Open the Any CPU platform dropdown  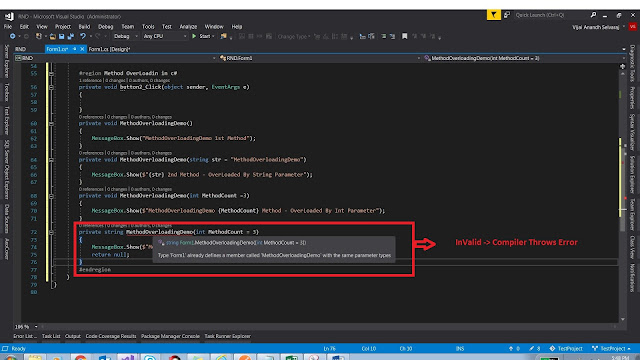165,36
